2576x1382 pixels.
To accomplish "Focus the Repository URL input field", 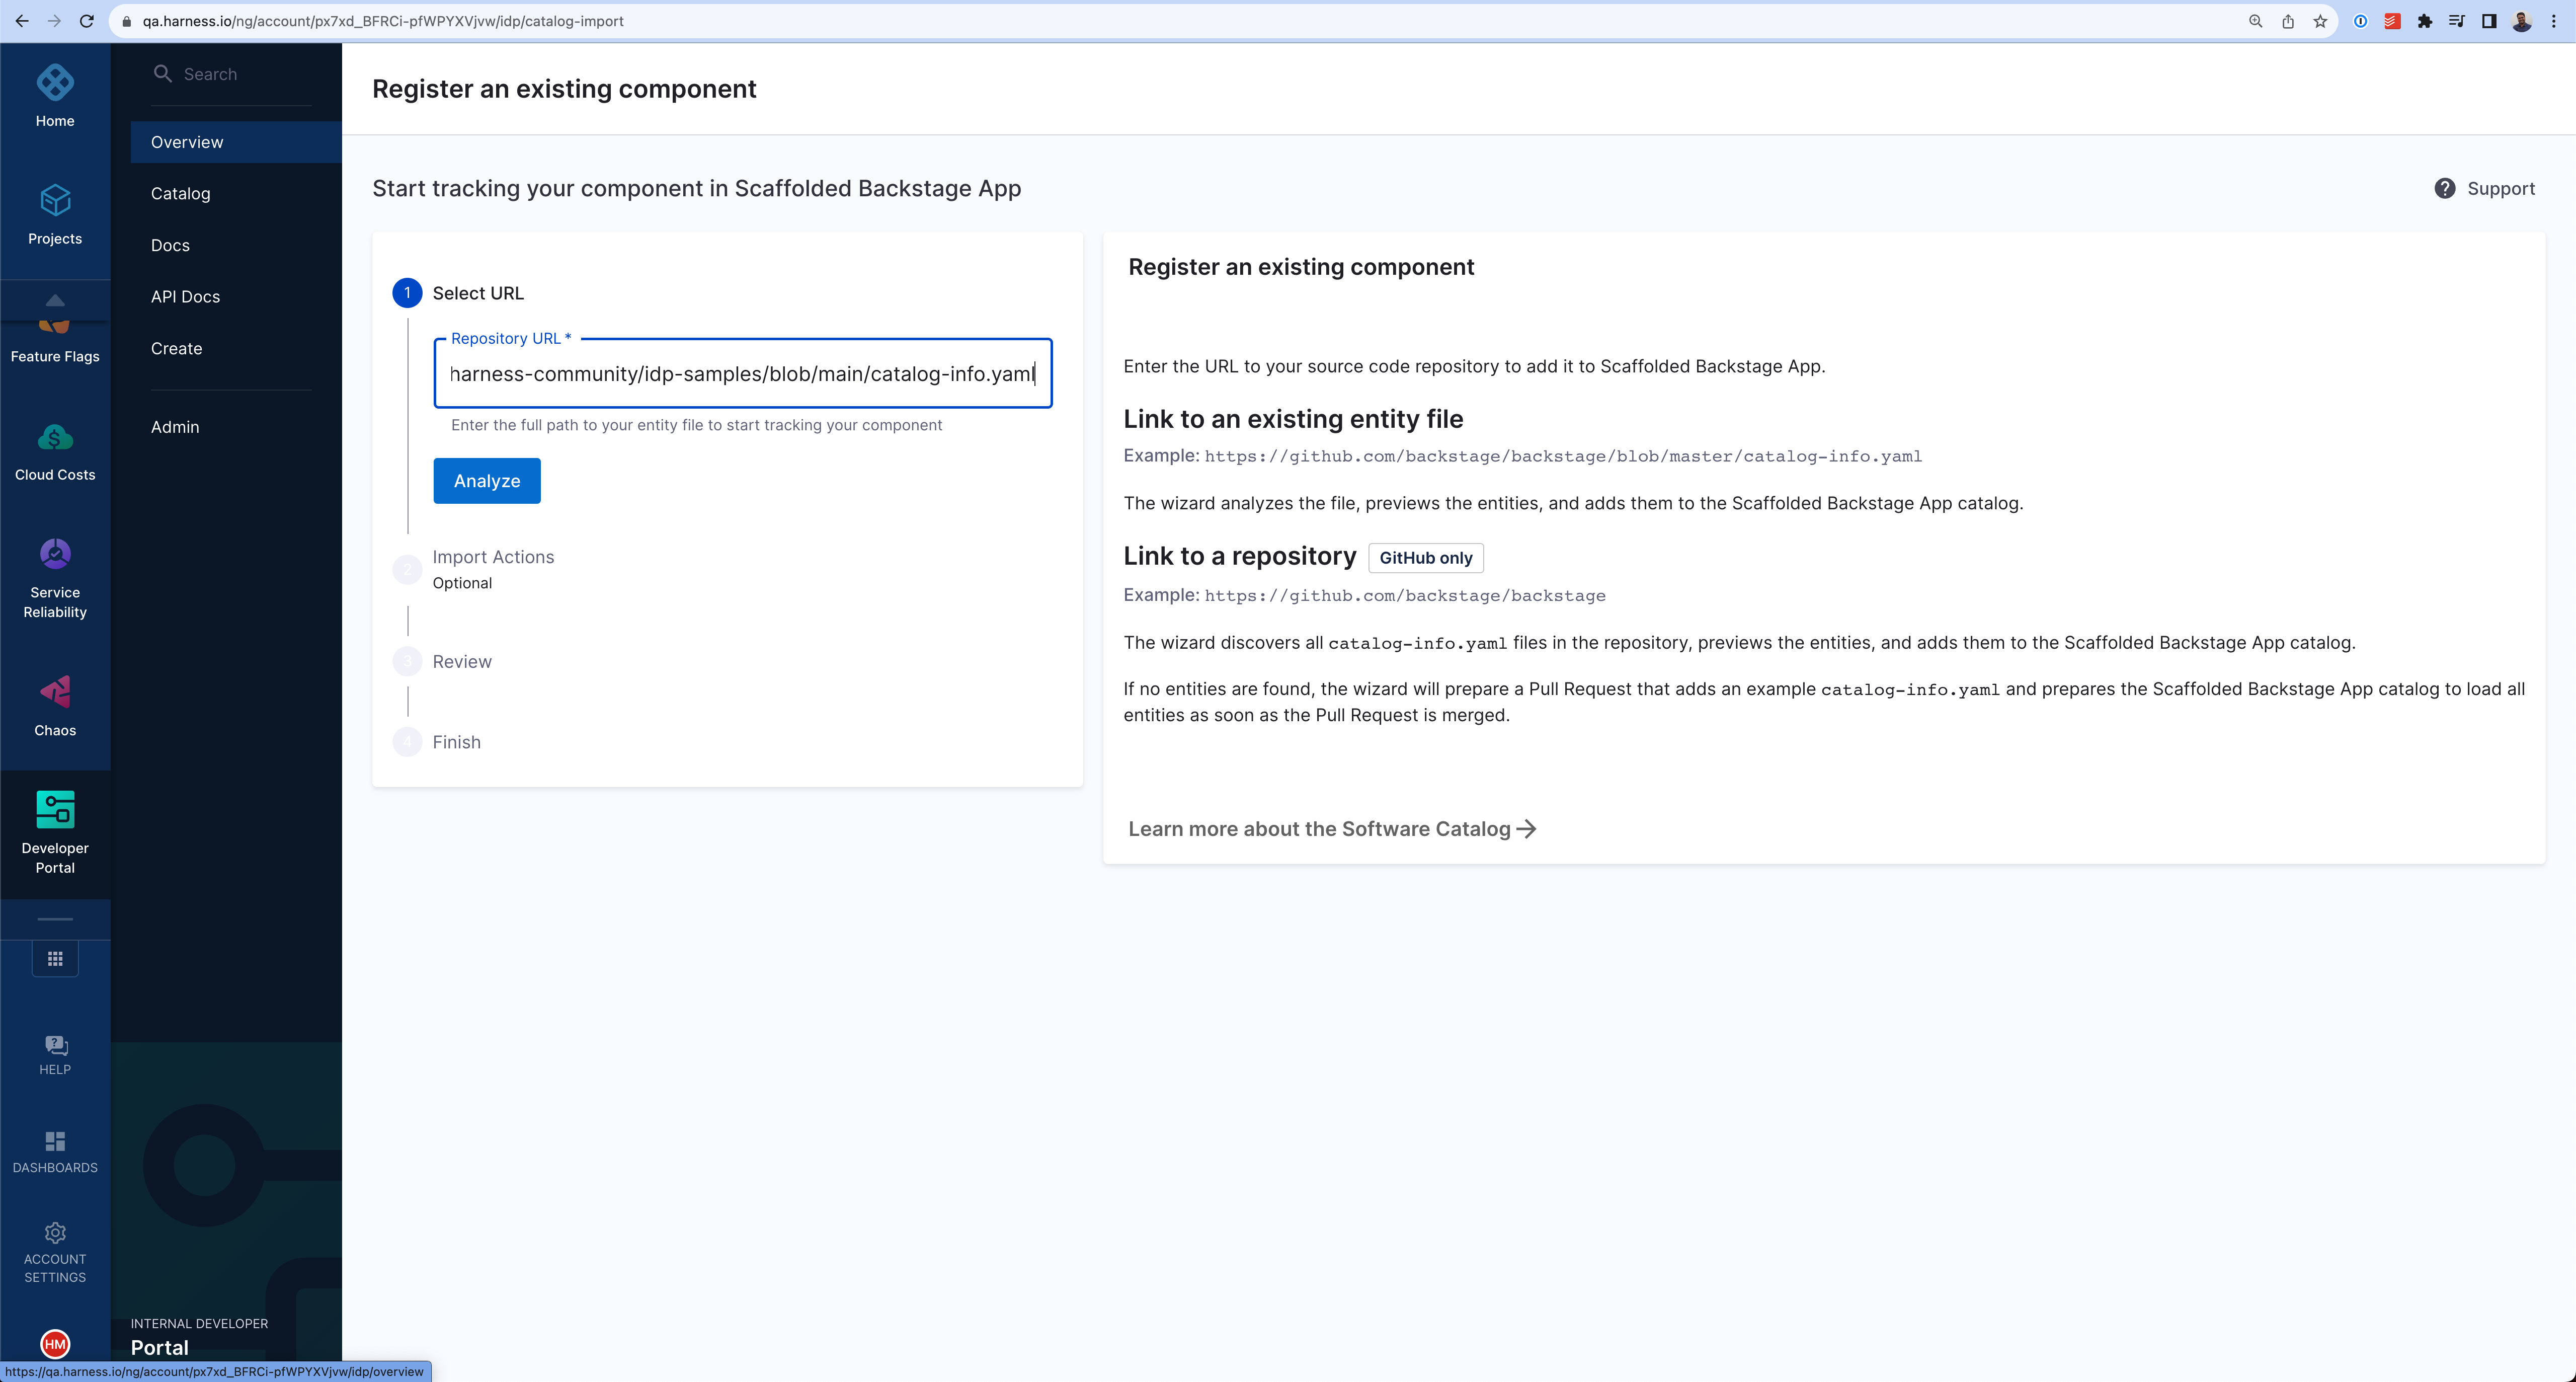I will [741, 374].
